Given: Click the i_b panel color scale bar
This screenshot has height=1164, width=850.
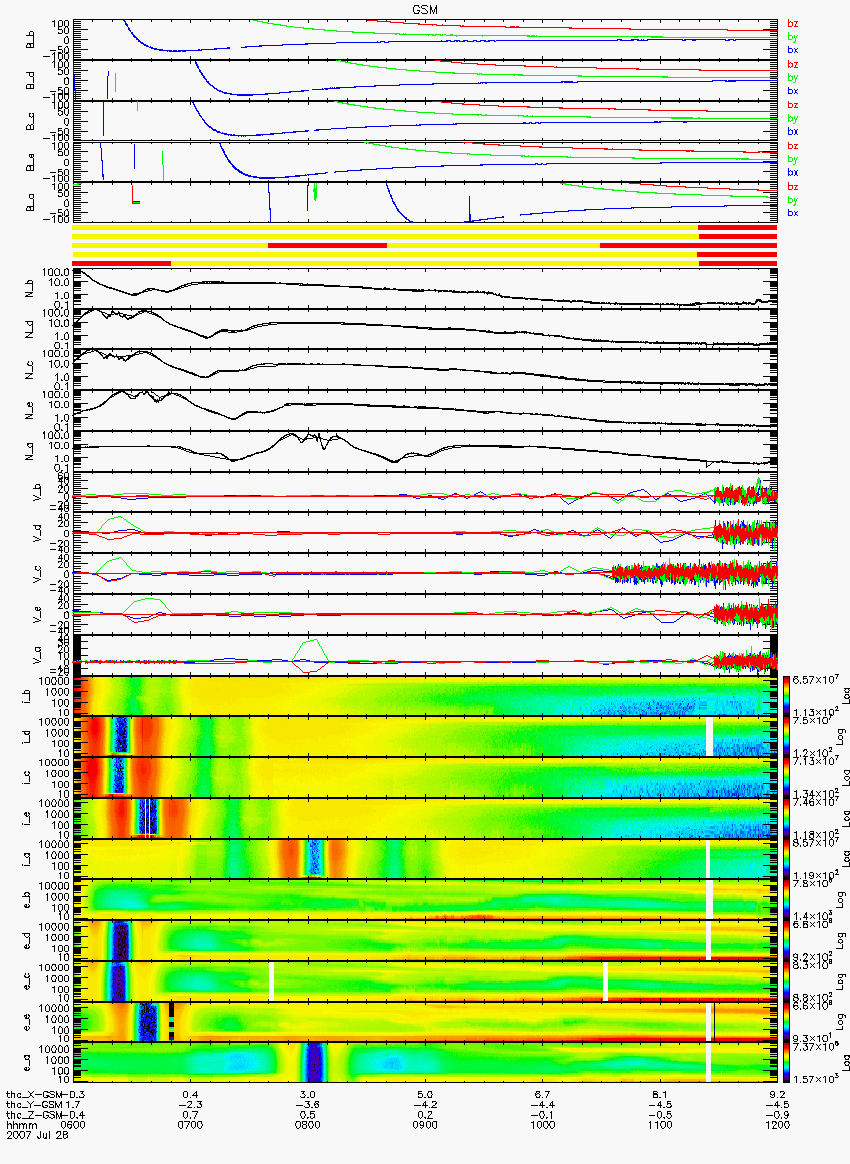Looking at the screenshot, I should click(x=786, y=696).
